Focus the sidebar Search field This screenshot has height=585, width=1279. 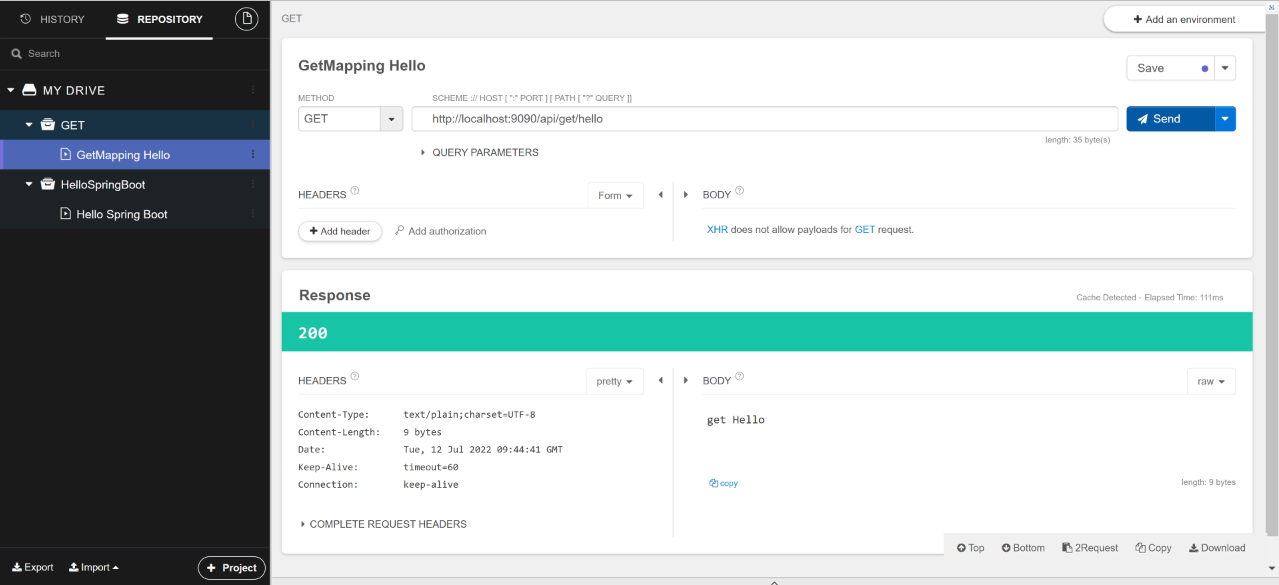135,54
